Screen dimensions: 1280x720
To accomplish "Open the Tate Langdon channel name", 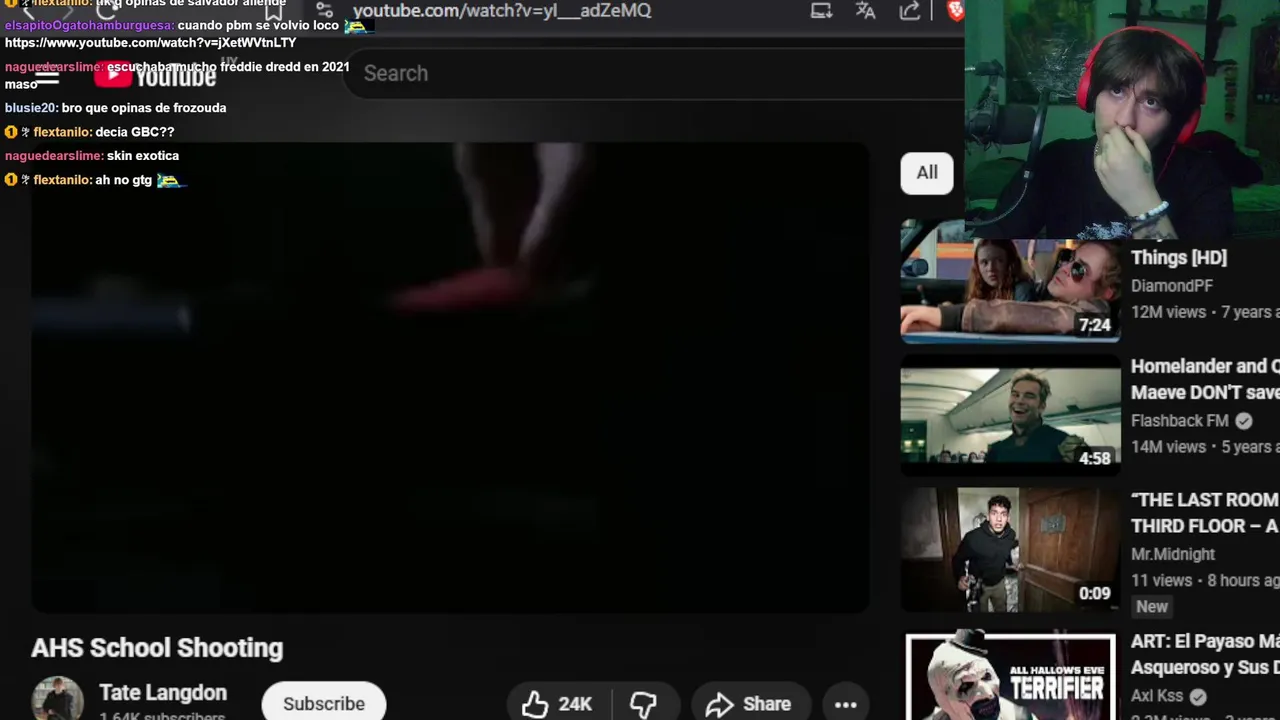I will [x=163, y=692].
